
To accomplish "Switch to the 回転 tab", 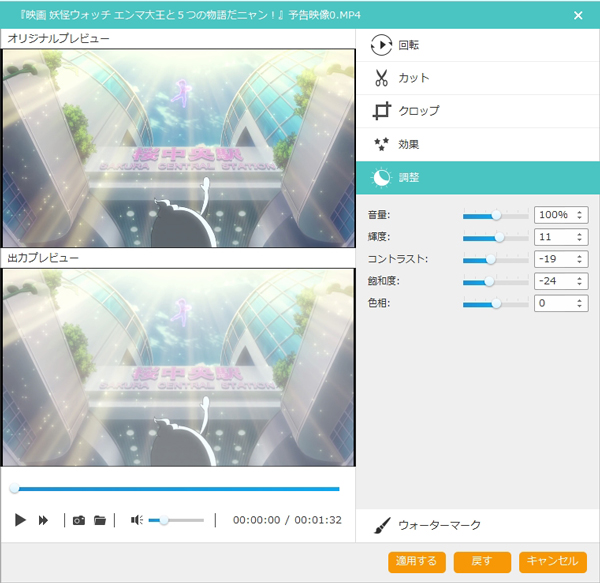I will click(x=478, y=45).
